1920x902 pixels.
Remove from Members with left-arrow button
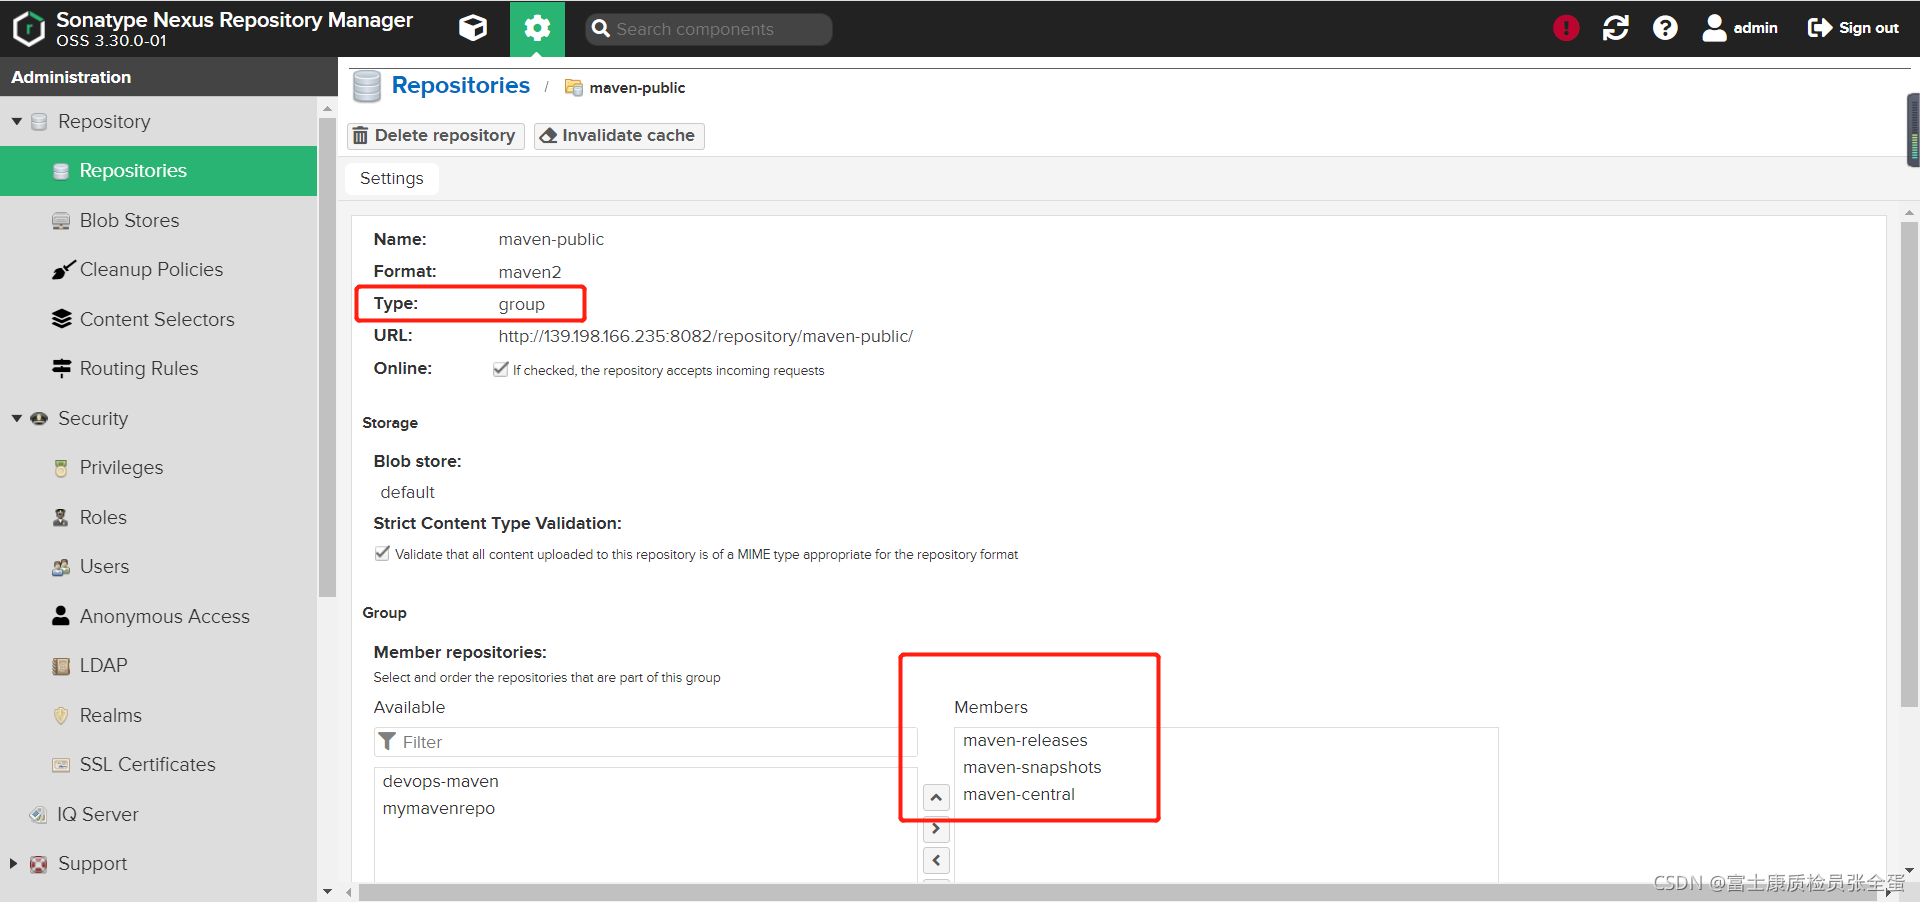[936, 860]
